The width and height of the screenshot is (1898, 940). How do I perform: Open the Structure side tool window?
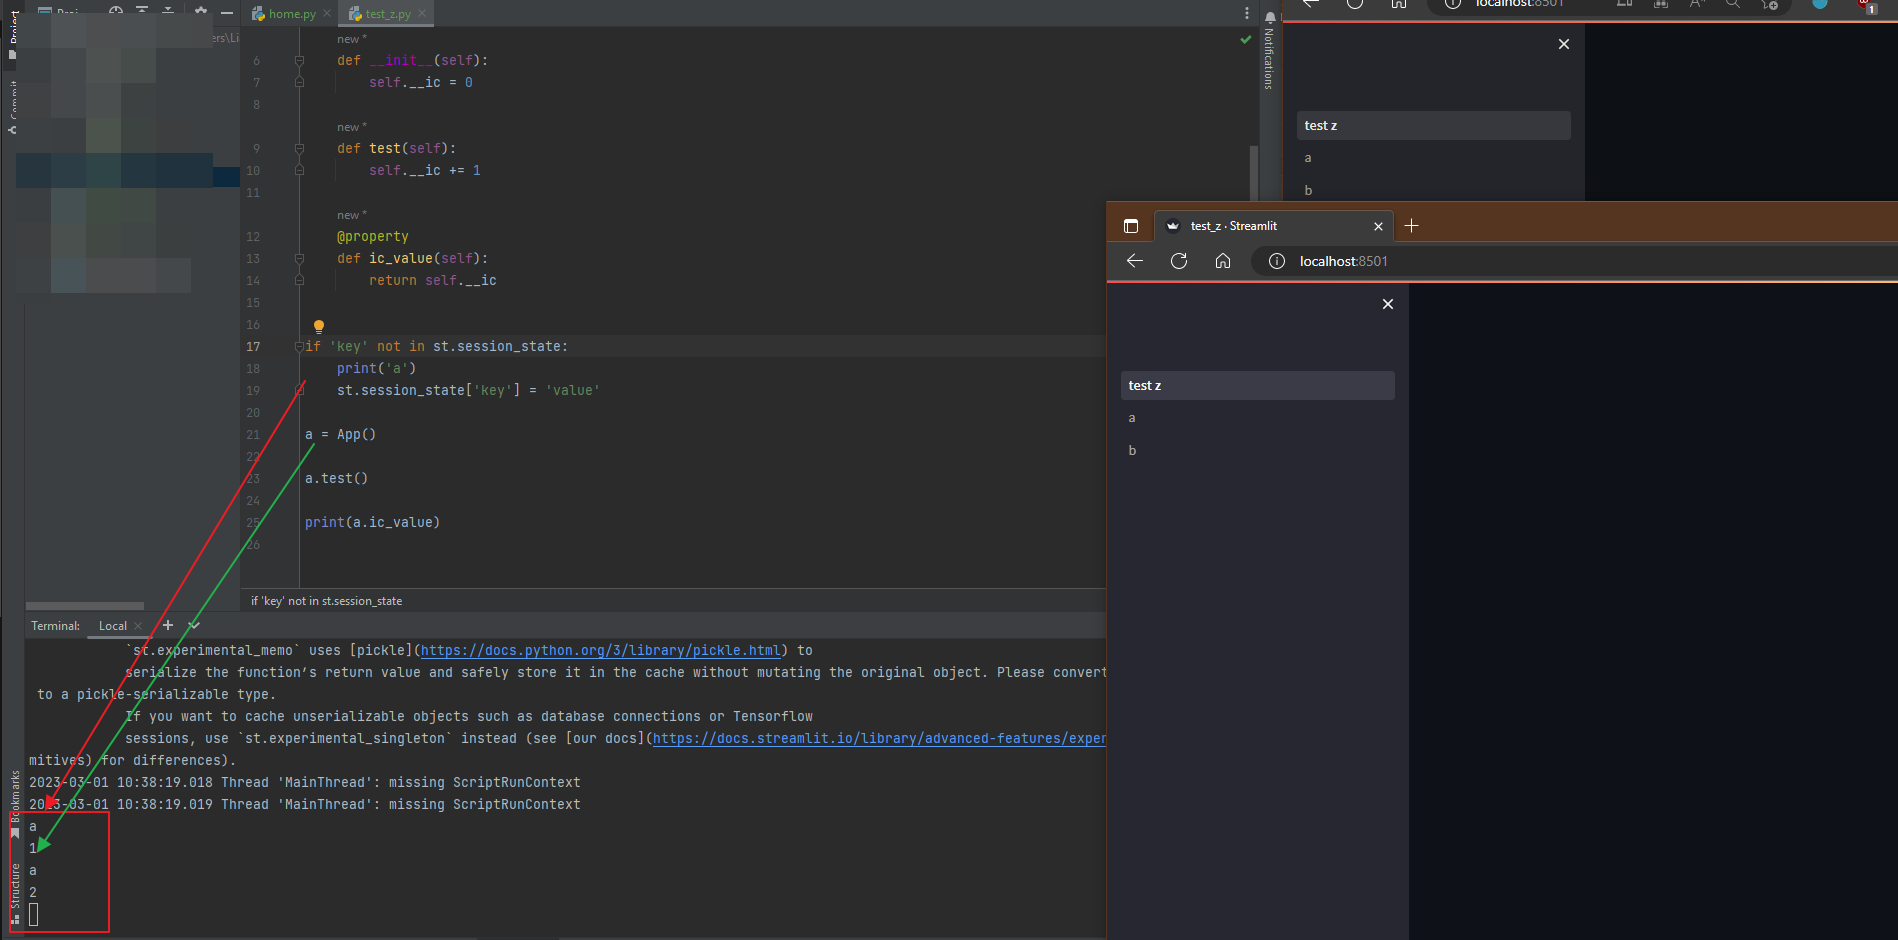pos(14,893)
